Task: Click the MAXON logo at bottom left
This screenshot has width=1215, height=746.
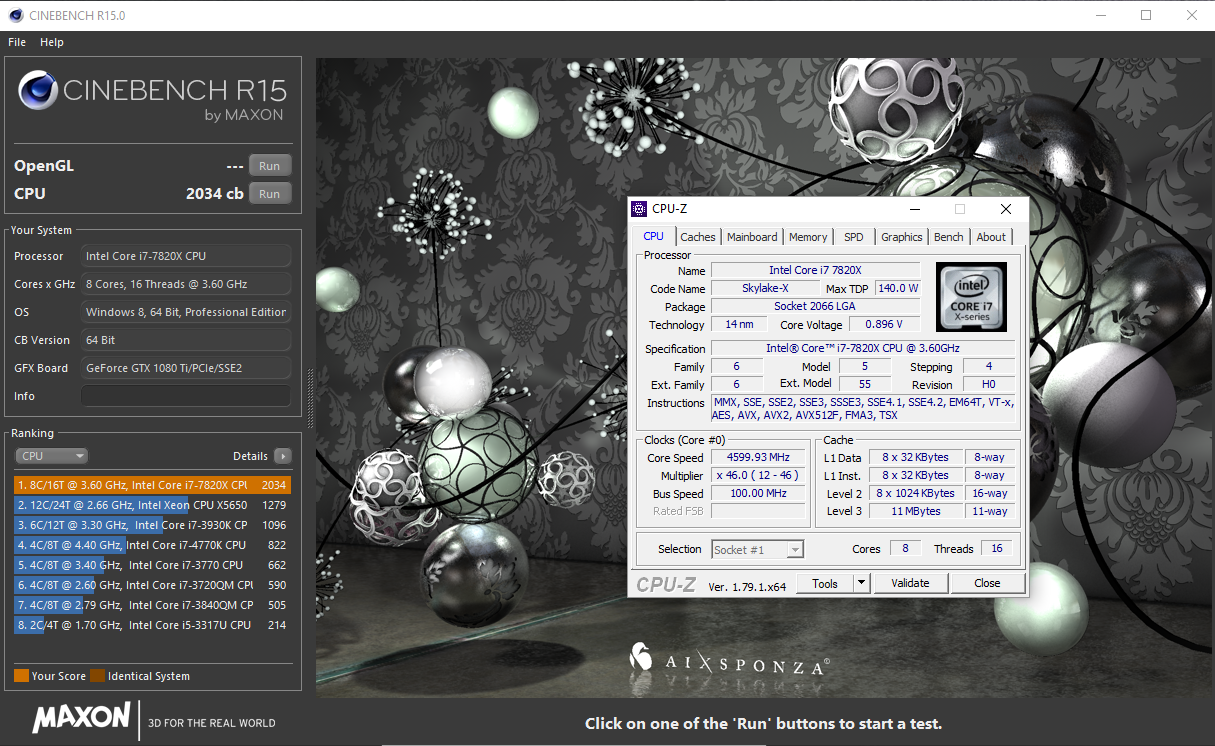Action: click(82, 718)
